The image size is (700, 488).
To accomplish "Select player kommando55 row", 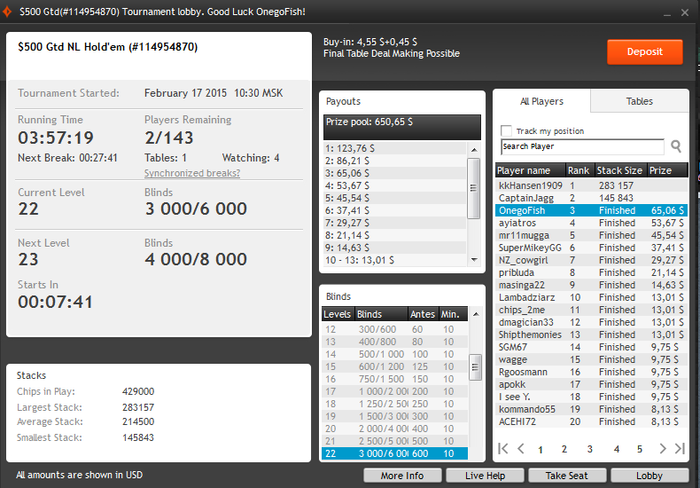I will click(592, 409).
